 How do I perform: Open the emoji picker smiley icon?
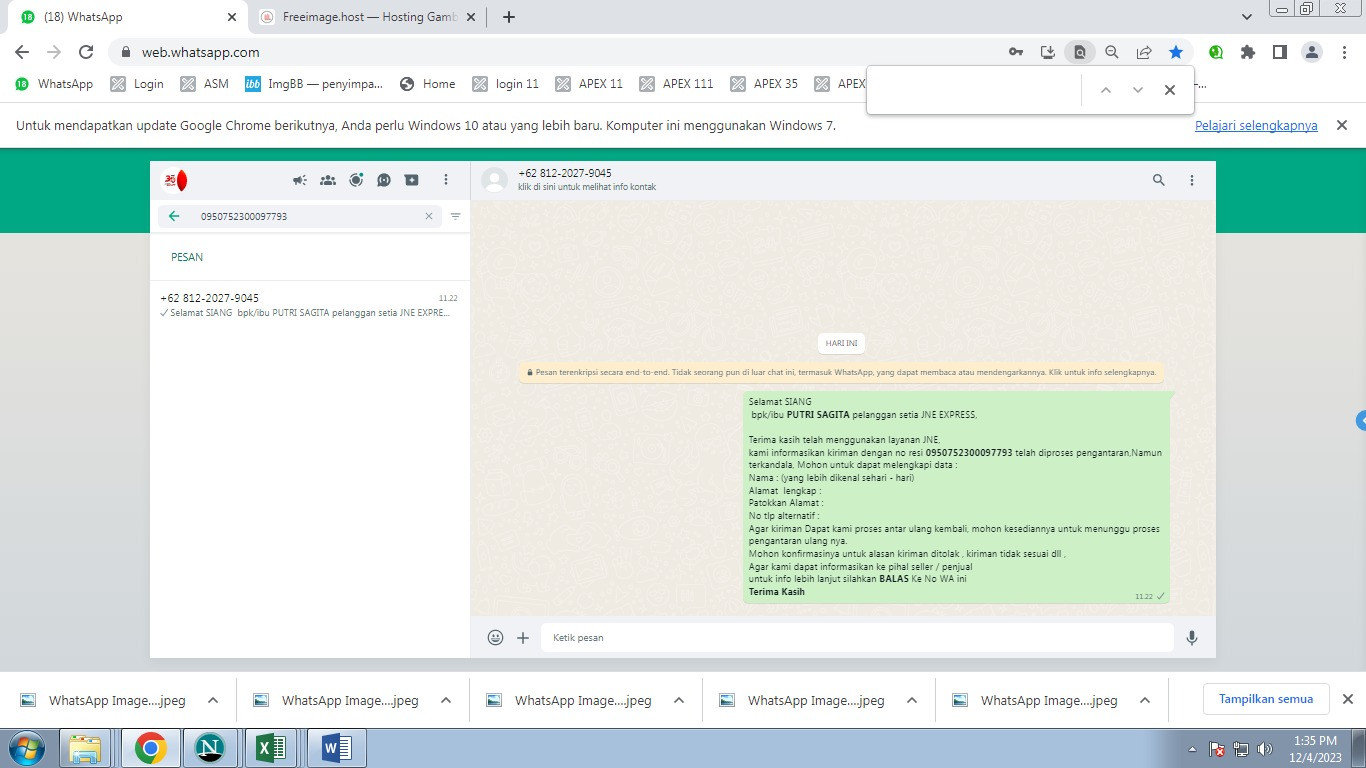tap(495, 637)
